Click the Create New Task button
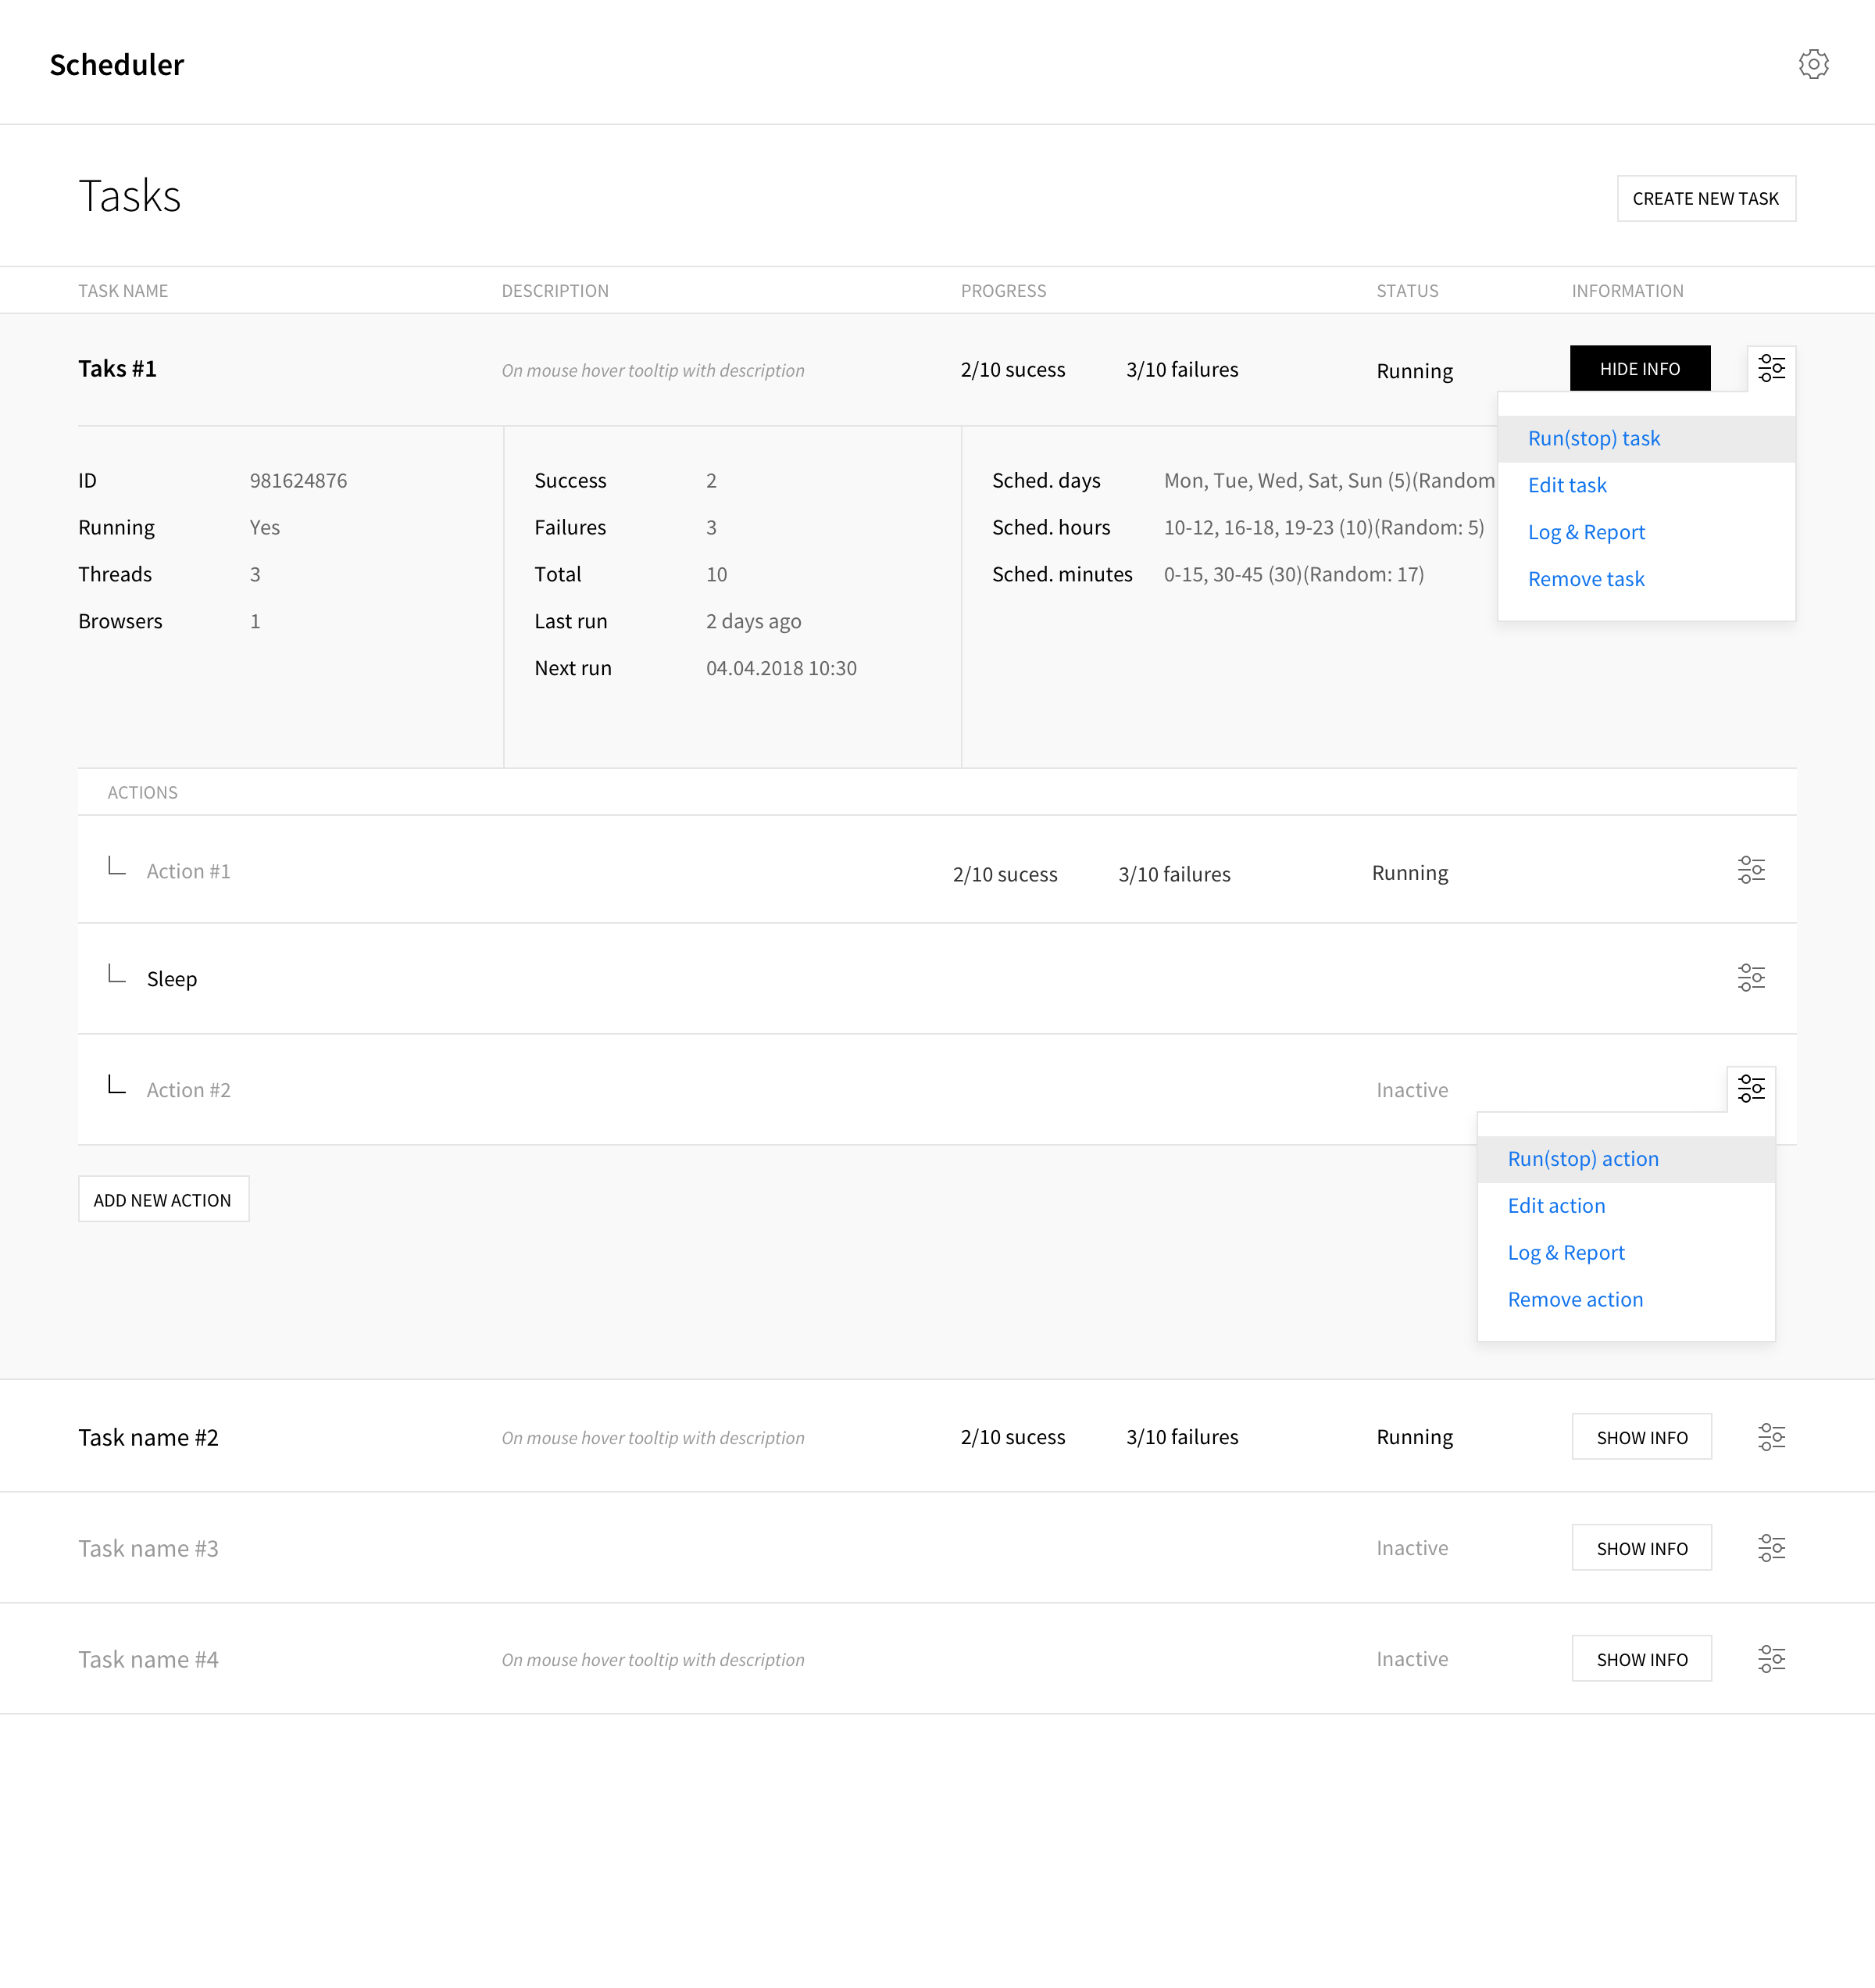The image size is (1875, 1988). tap(1705, 198)
